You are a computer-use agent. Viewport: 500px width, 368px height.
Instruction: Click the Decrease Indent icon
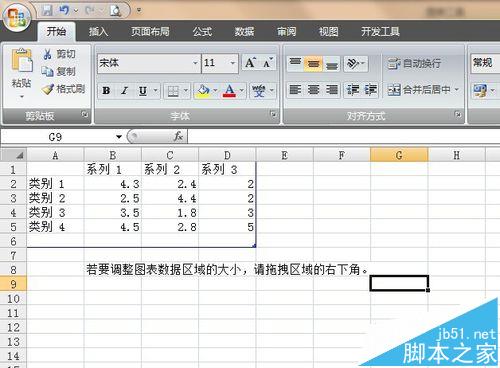pos(353,90)
